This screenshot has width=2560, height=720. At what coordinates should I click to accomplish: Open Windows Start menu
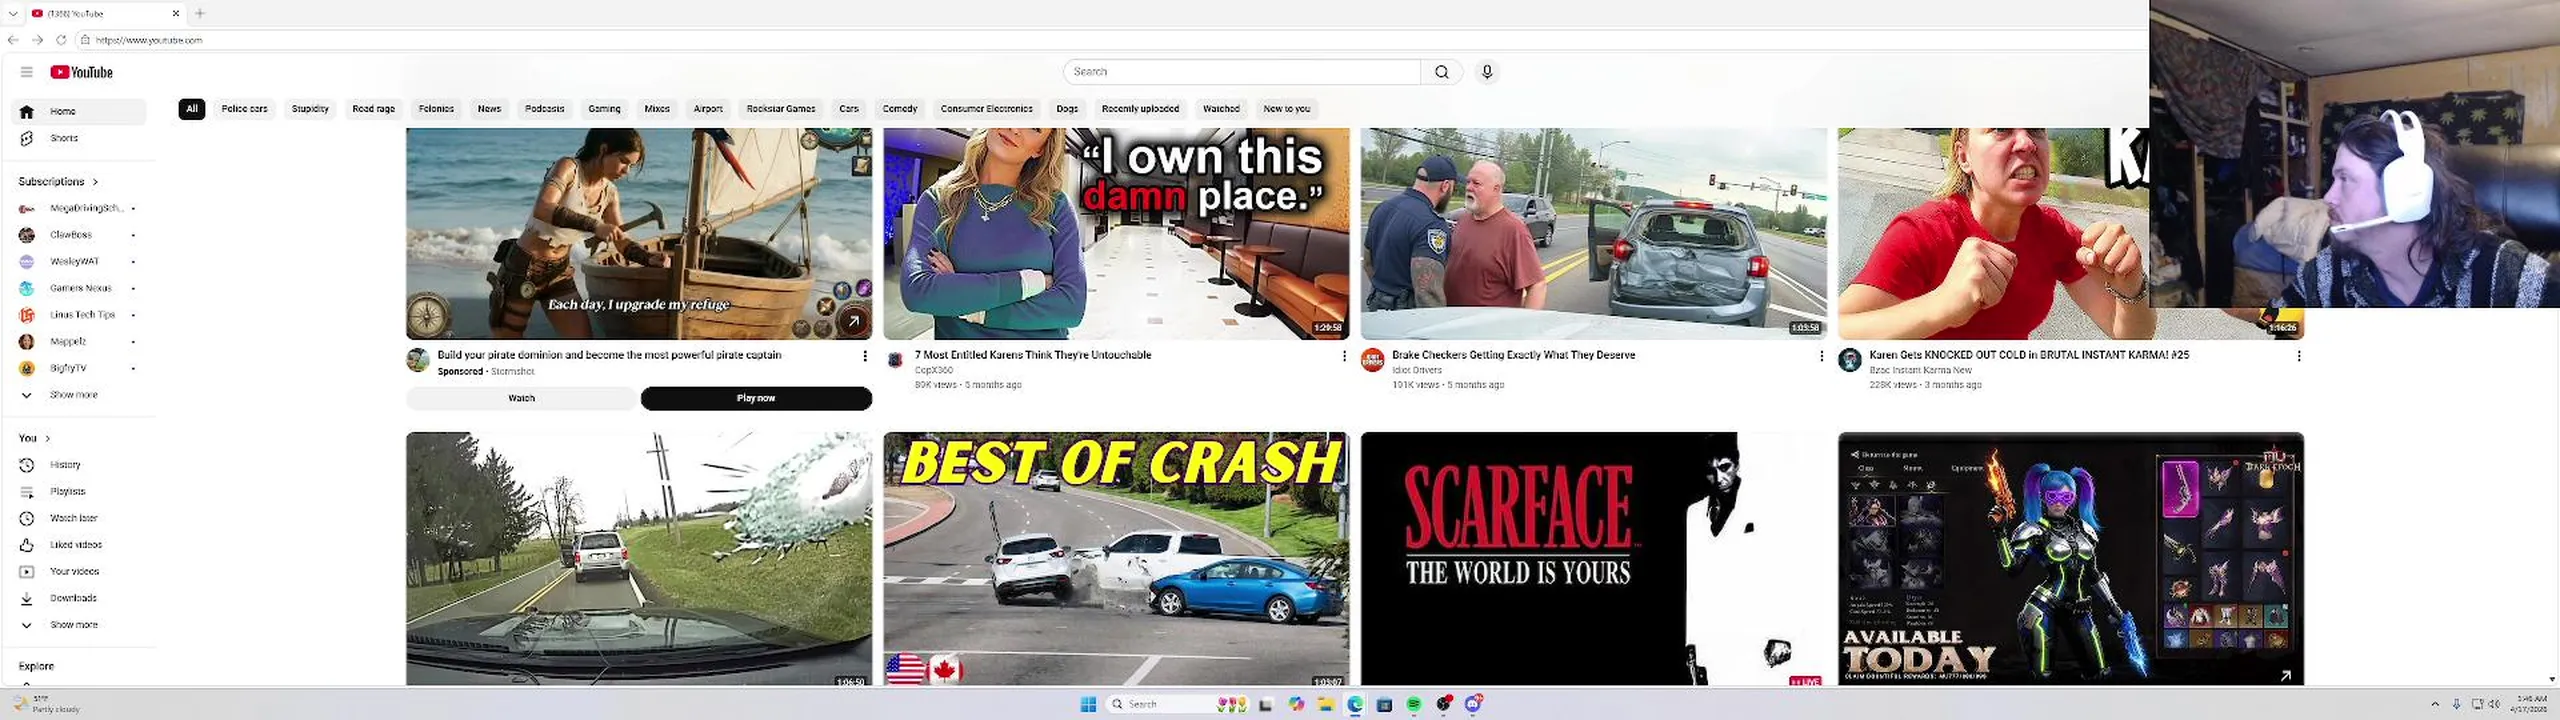point(1088,704)
